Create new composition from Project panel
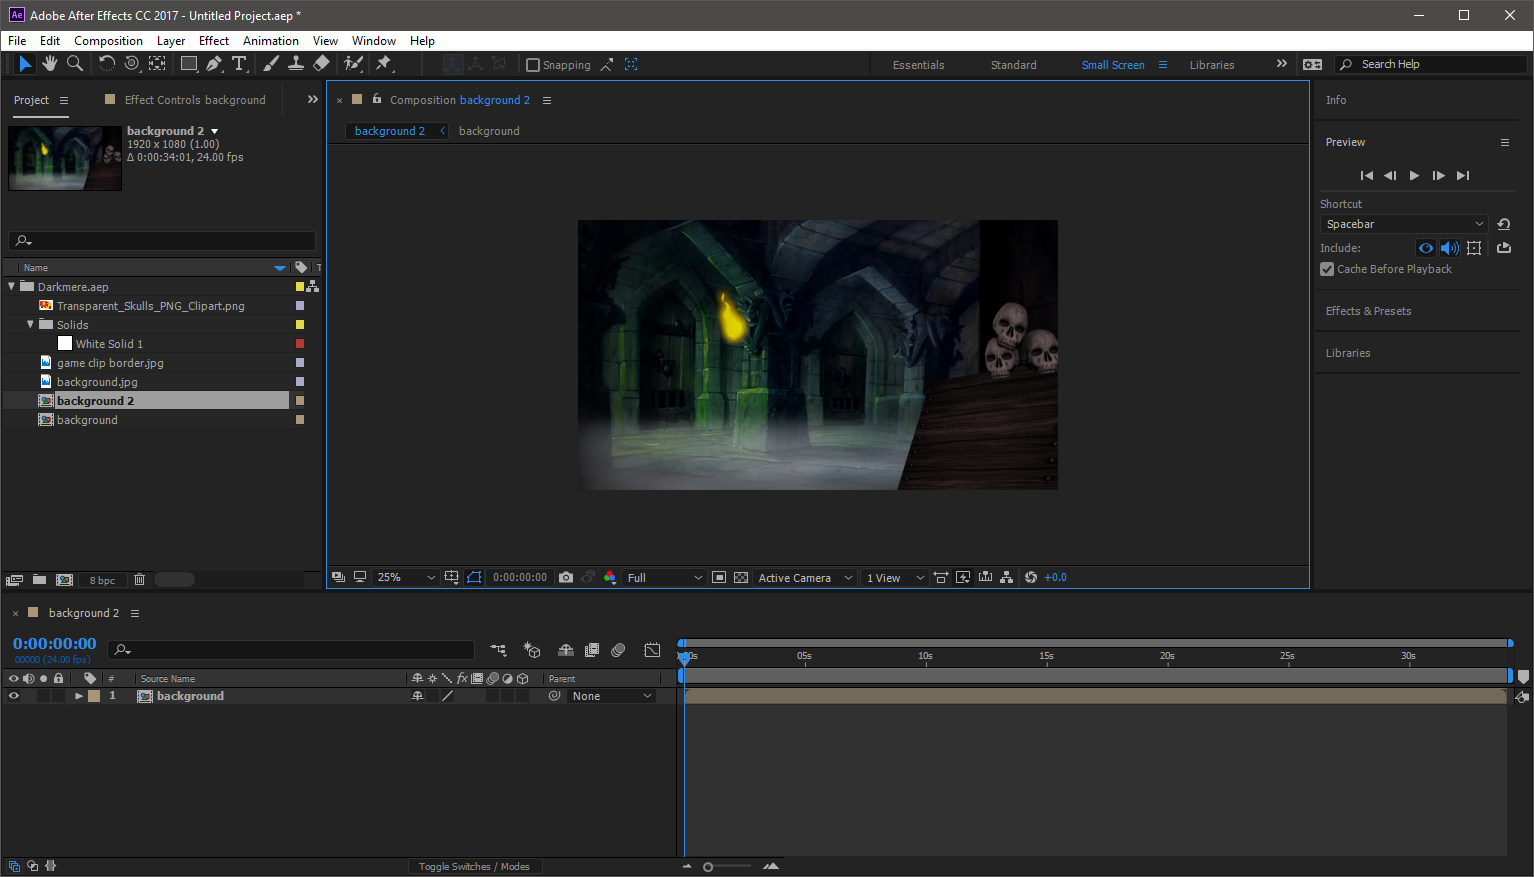Viewport: 1534px width, 877px height. (x=65, y=580)
